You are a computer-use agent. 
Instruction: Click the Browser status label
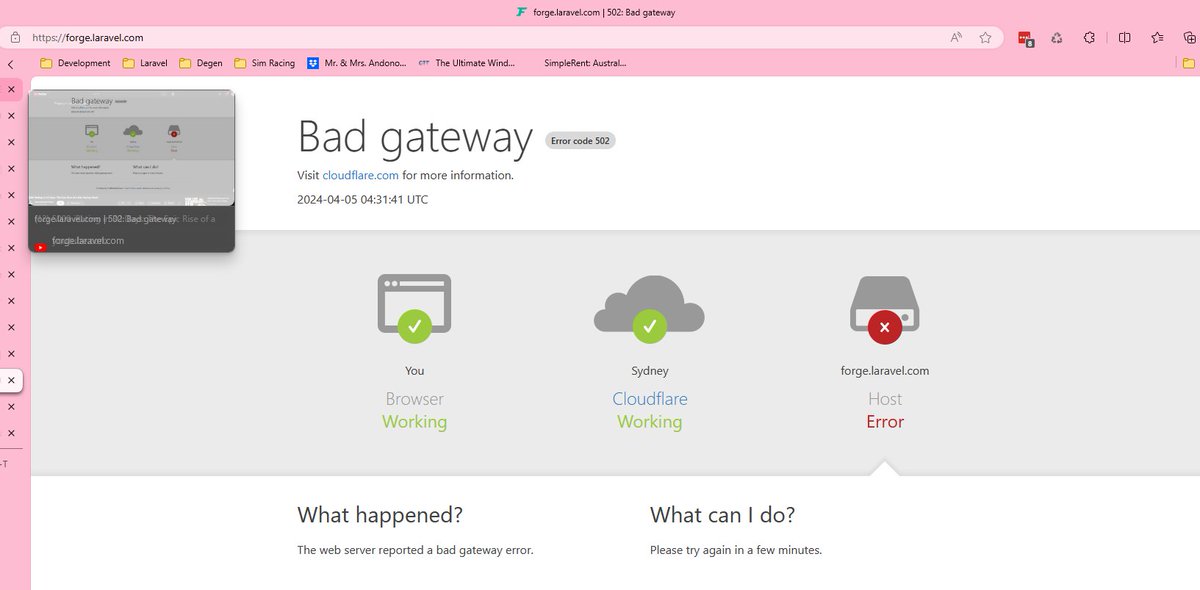point(414,399)
